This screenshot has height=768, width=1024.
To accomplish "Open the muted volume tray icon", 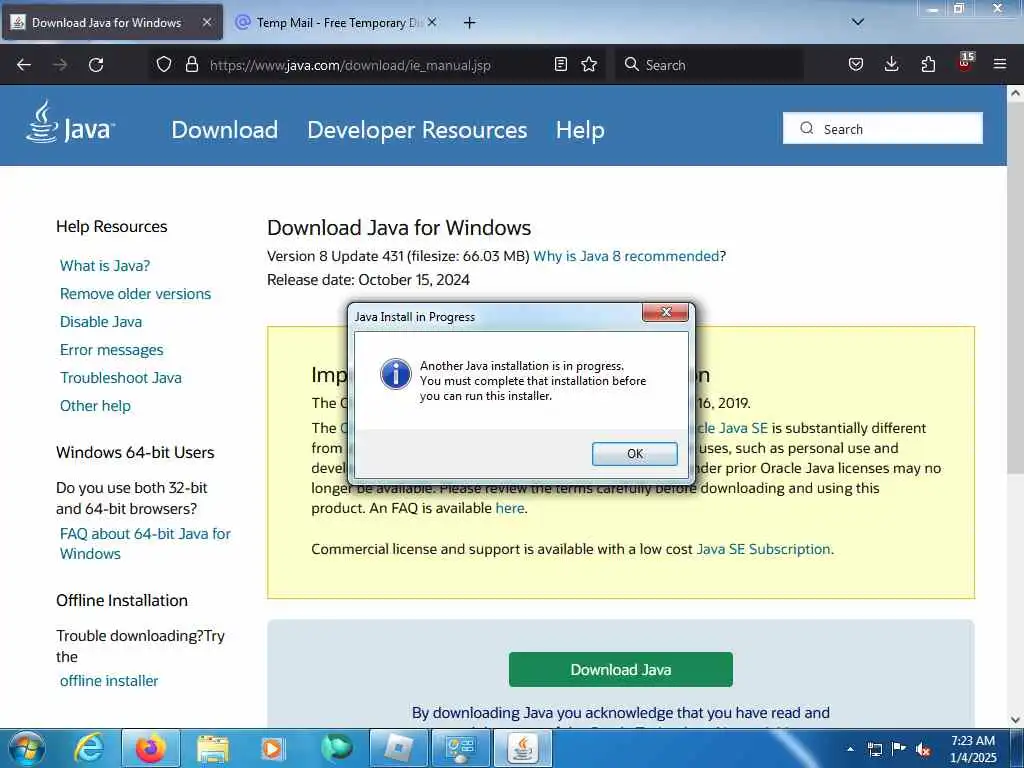I will [x=923, y=749].
